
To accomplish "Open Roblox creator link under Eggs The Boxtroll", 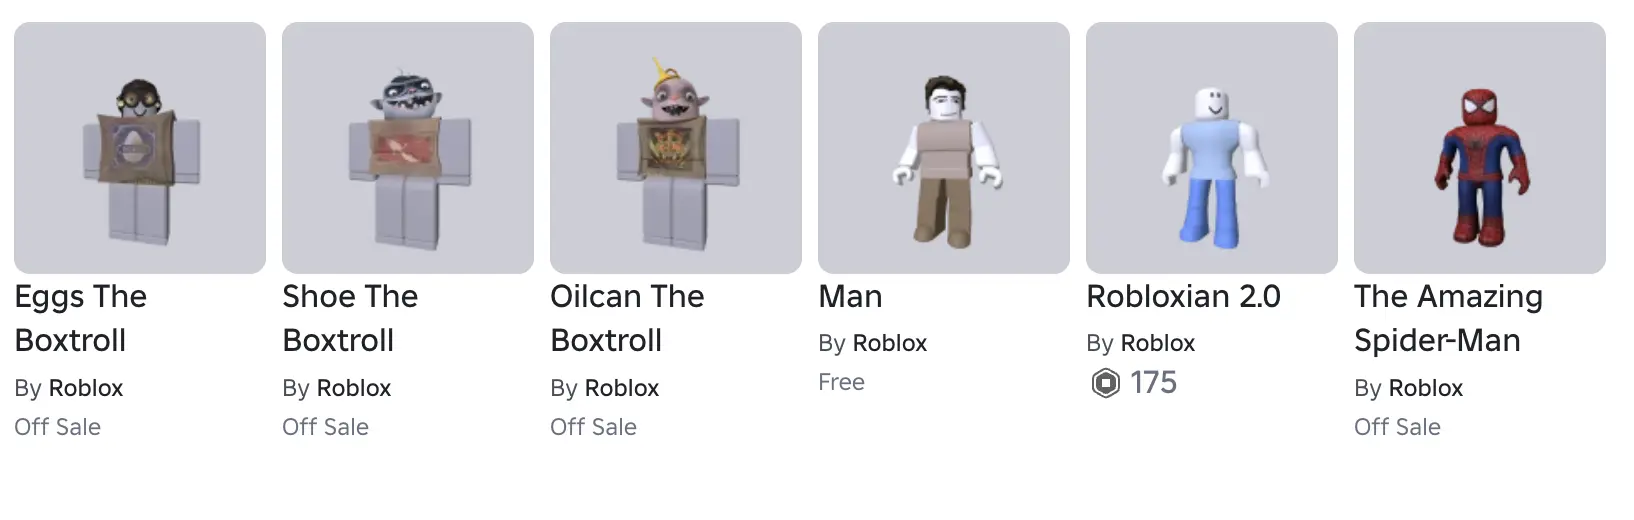I will click(86, 388).
